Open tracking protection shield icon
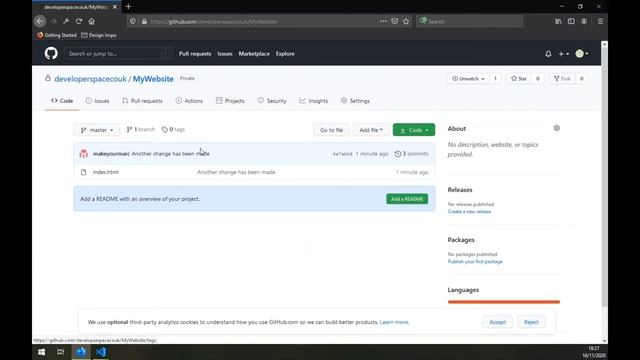Viewport: 640px width, 360px height. (133, 21)
